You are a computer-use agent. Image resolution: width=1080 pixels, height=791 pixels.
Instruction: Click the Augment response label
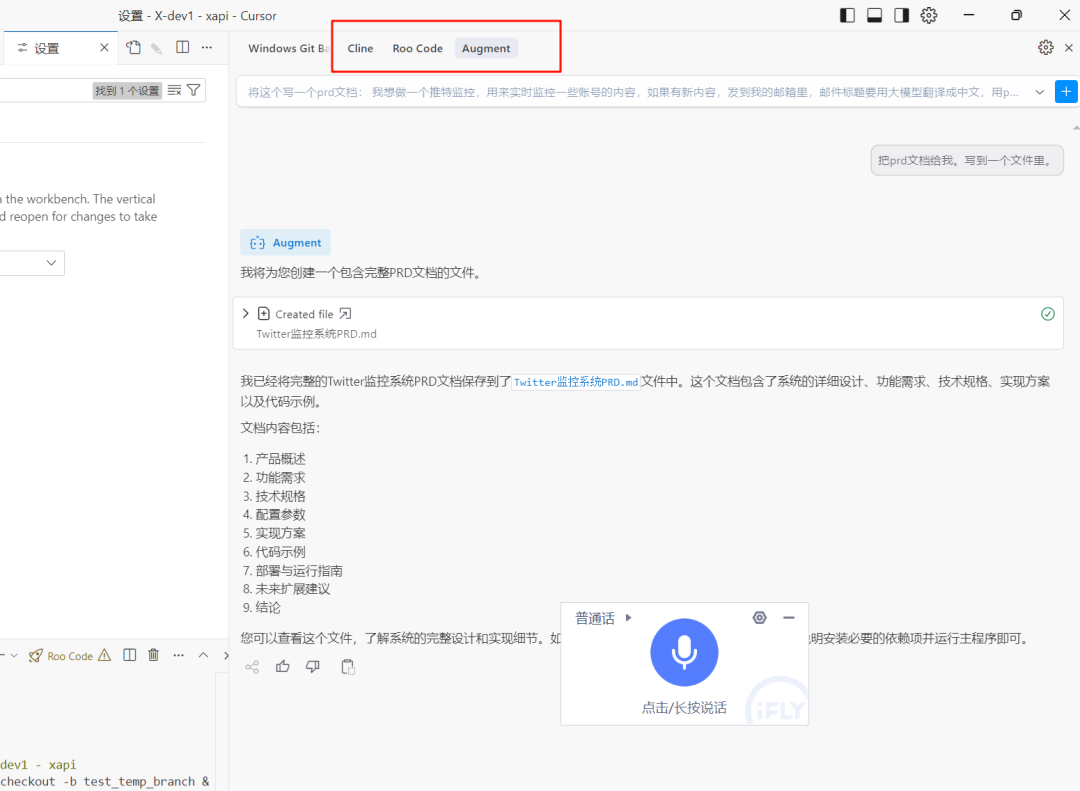[x=286, y=243]
